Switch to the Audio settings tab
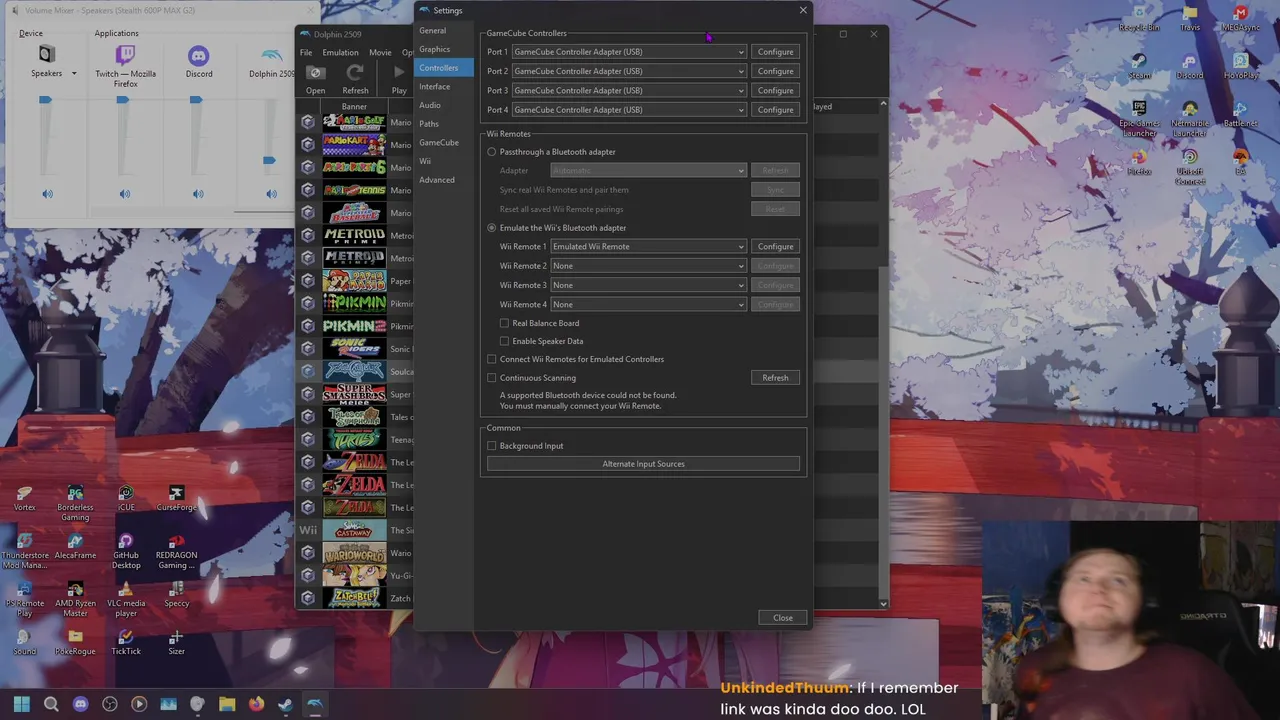 point(444,105)
